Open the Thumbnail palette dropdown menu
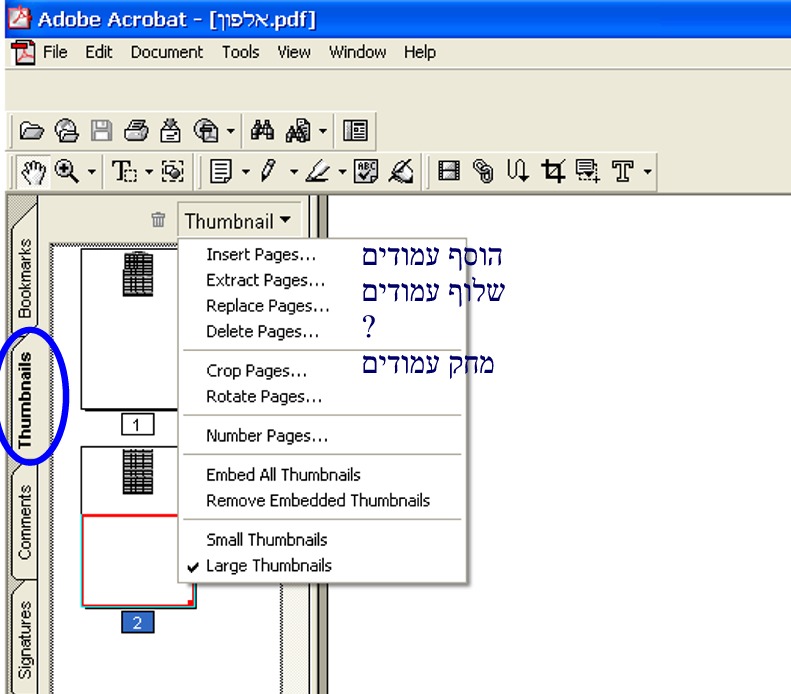 [239, 221]
